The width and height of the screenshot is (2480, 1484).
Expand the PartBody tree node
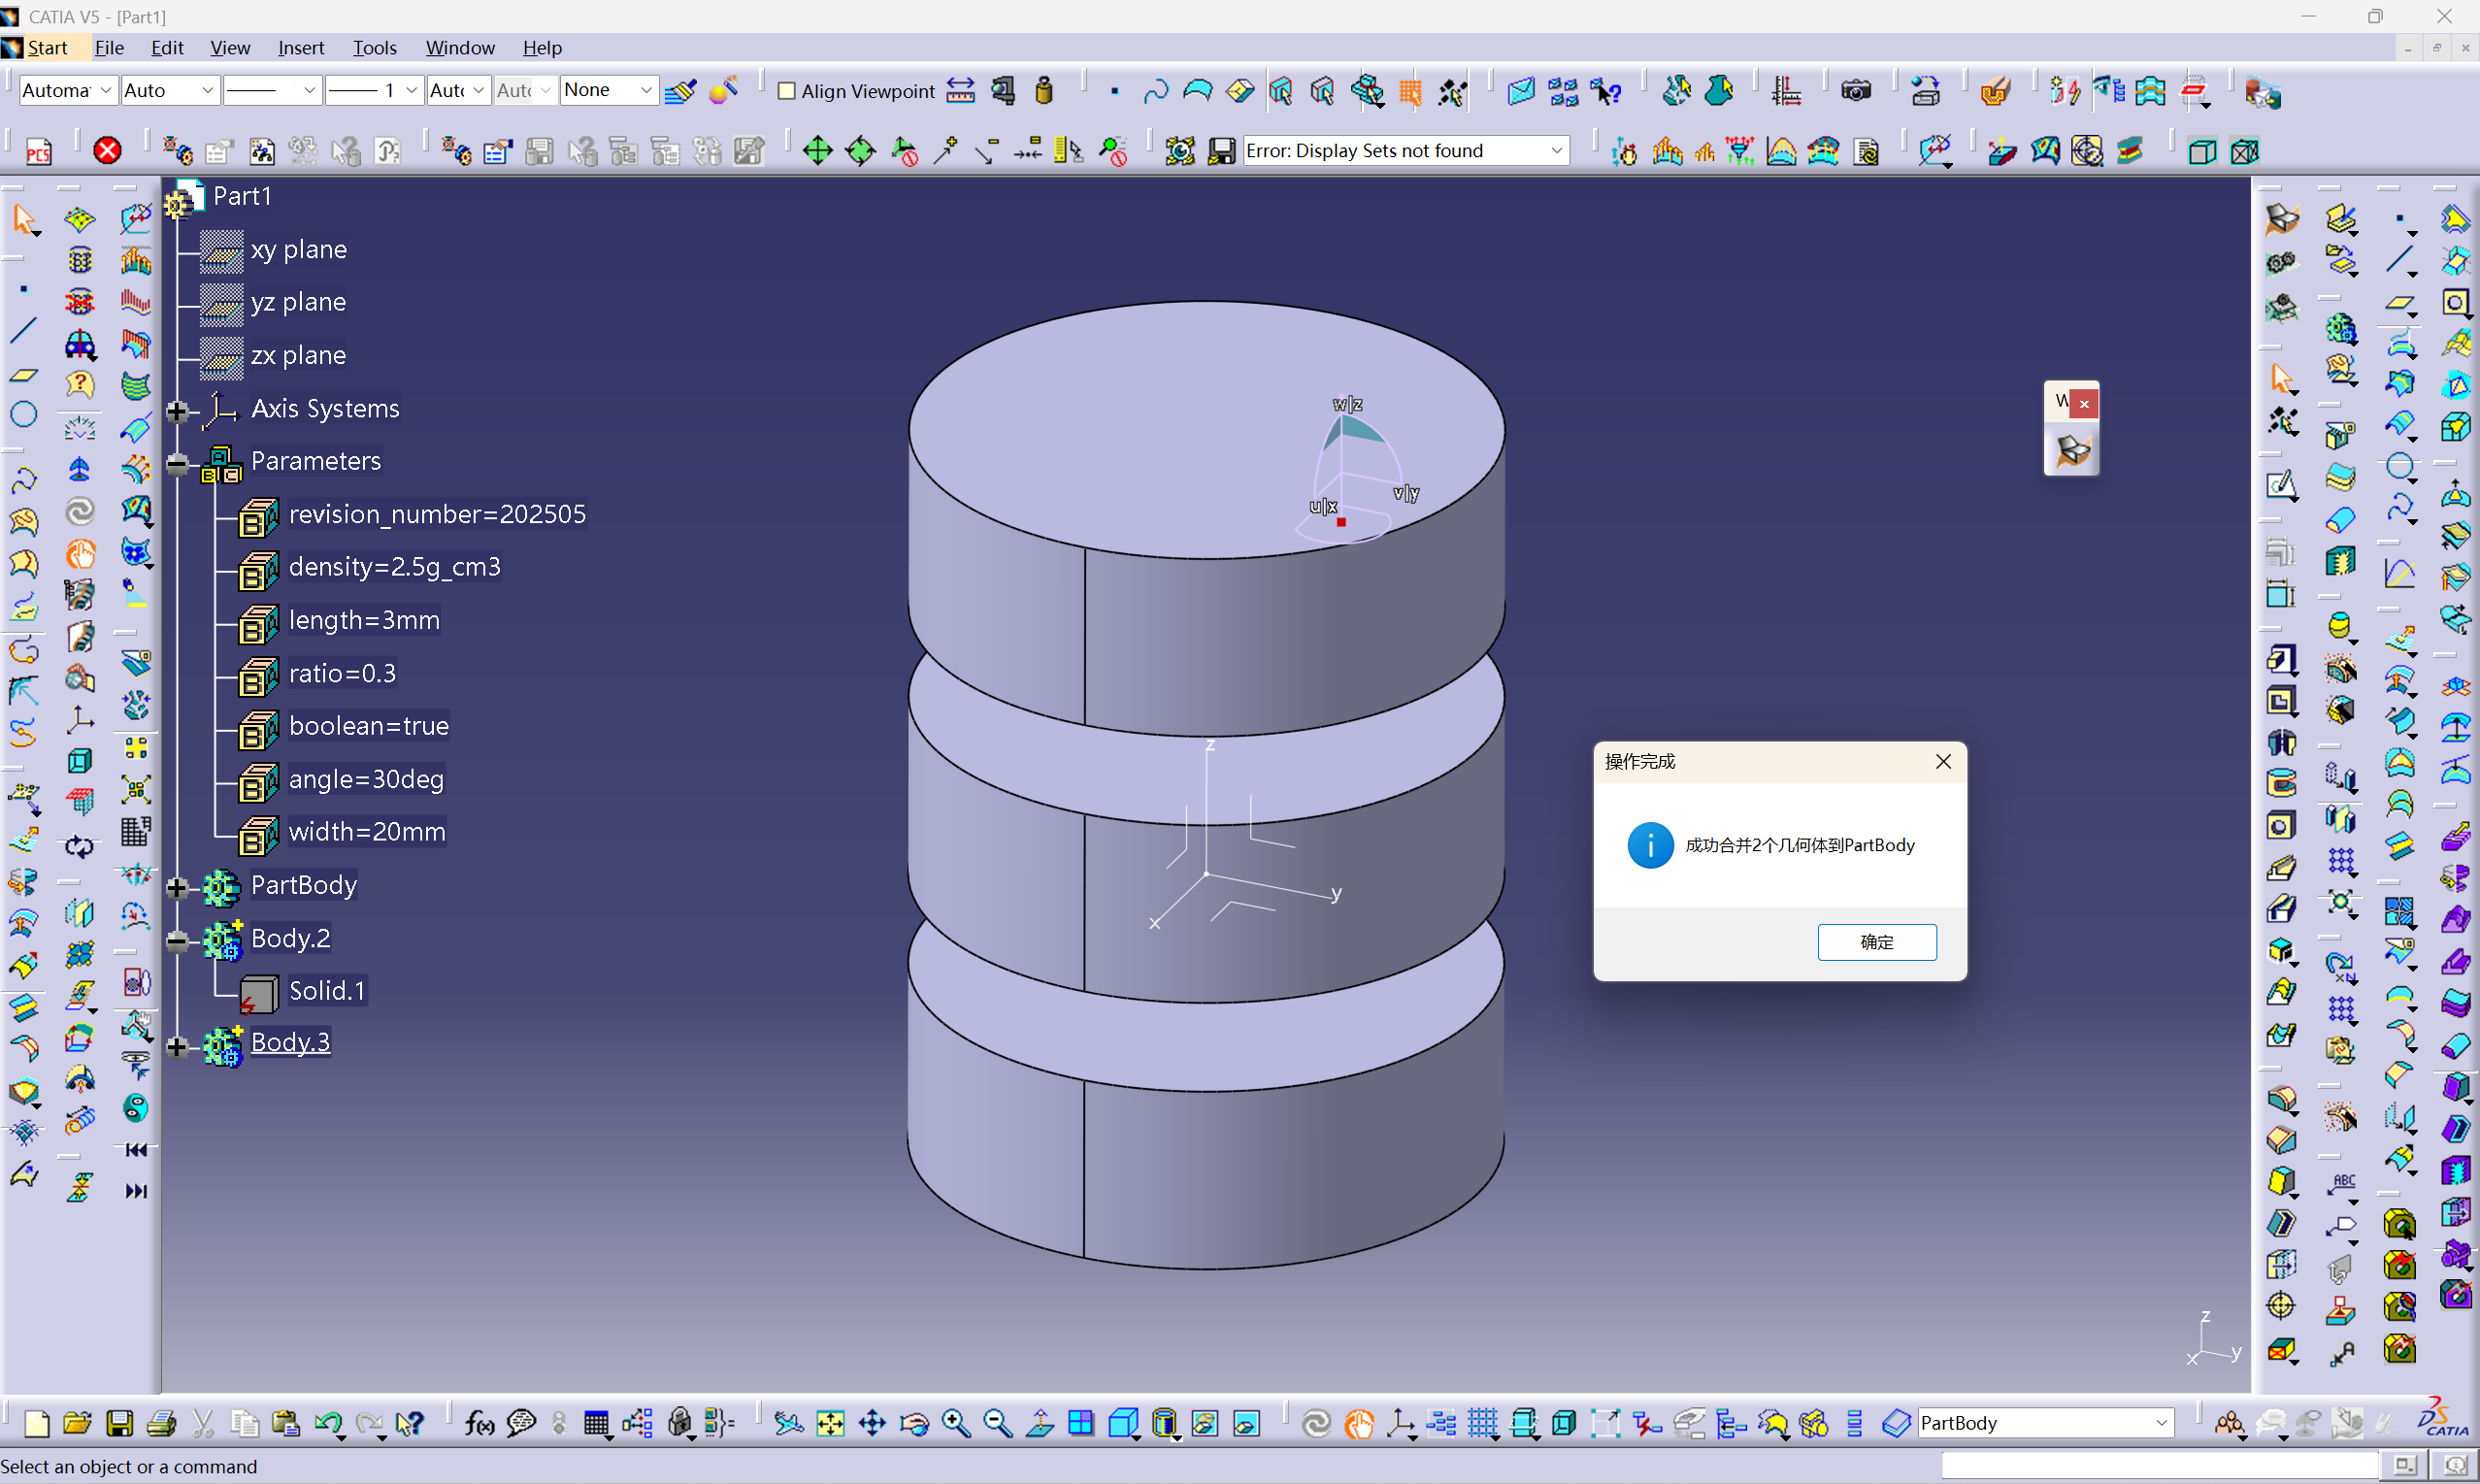(x=177, y=887)
